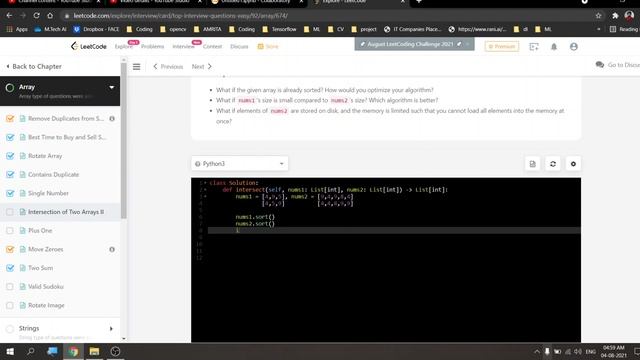Open the CV bookmark folder
The image size is (640, 360).
pos(336,29)
